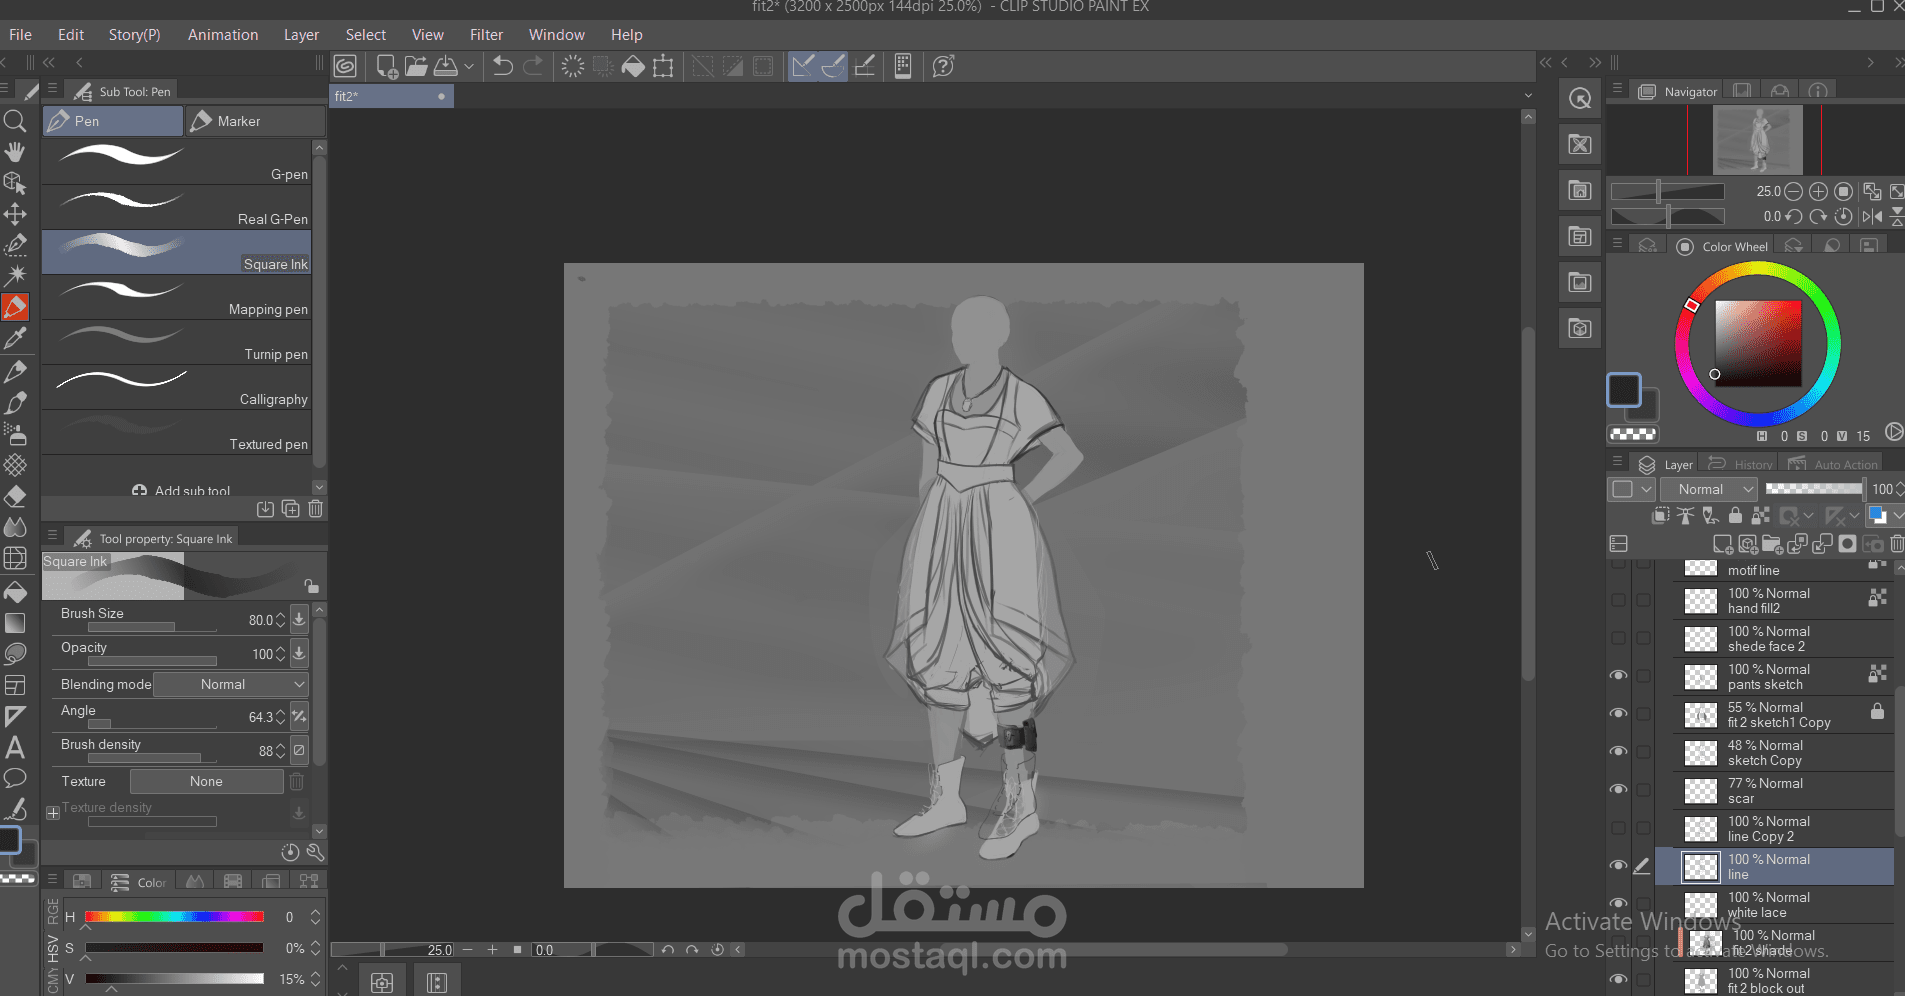This screenshot has height=996, width=1905.
Task: Open the Filter menu
Action: 486,35
